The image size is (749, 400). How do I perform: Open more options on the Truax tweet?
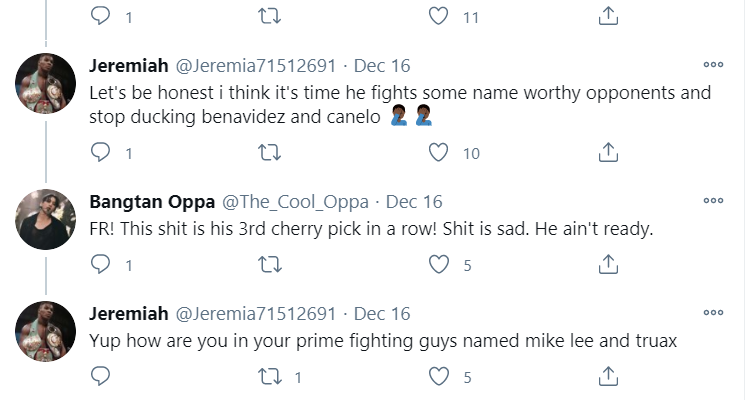click(713, 312)
